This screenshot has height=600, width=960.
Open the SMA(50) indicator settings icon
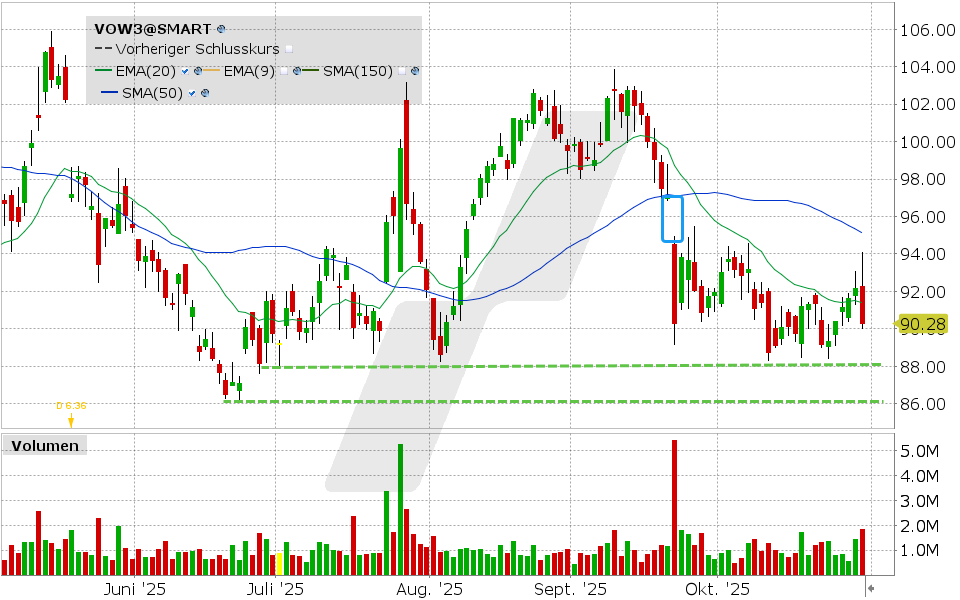point(205,91)
